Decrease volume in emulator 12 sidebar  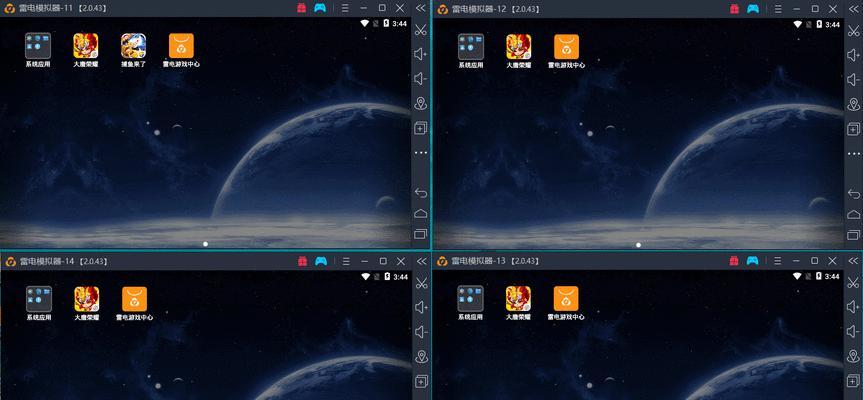pos(854,80)
